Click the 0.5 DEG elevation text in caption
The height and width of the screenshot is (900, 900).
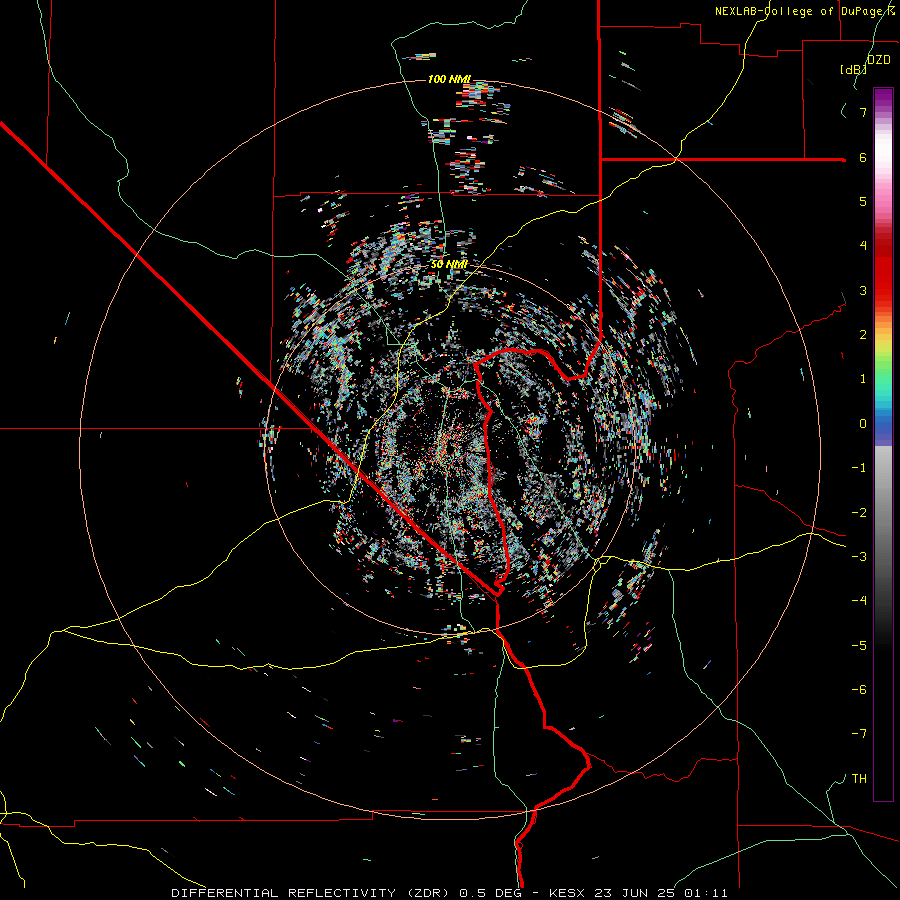point(490,893)
